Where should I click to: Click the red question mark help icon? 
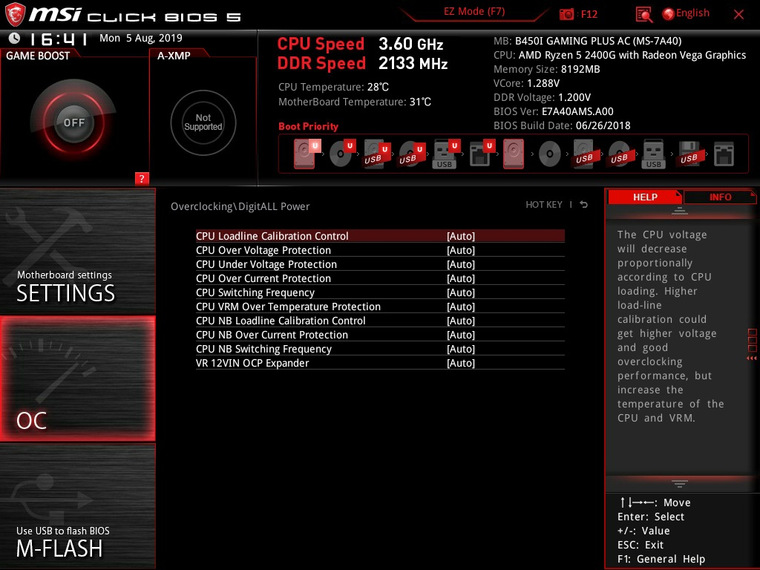tap(142, 178)
